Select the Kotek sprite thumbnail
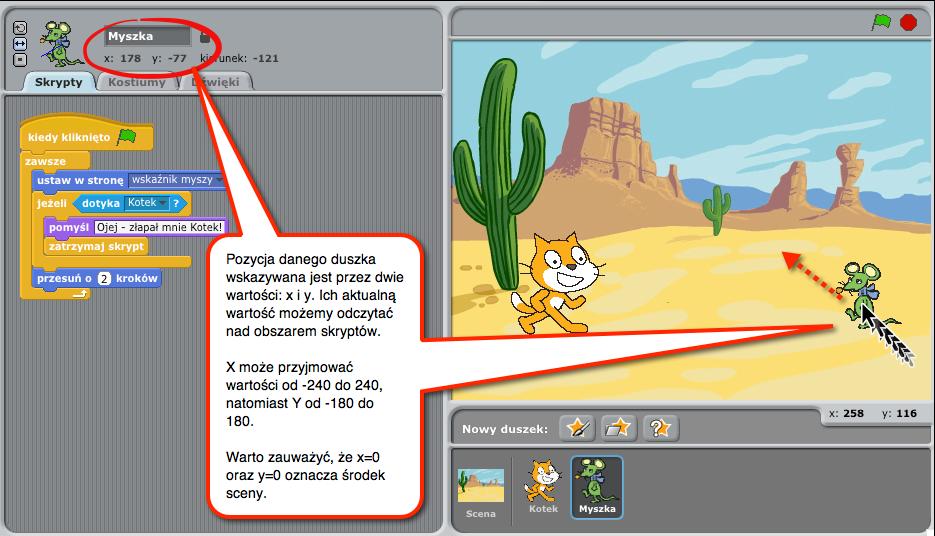 (x=543, y=487)
